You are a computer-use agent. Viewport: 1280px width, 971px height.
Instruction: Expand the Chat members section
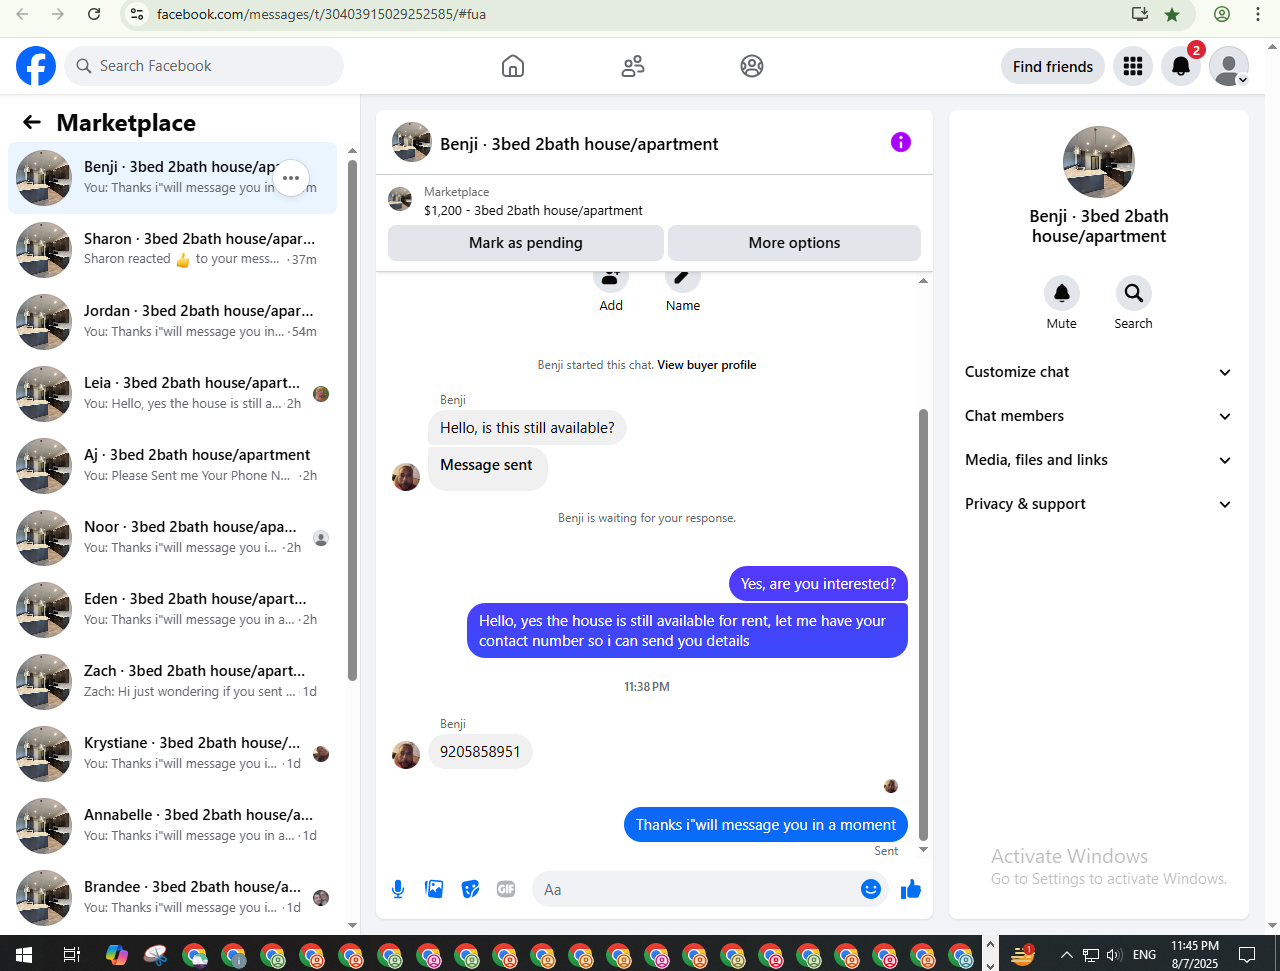pos(1099,416)
